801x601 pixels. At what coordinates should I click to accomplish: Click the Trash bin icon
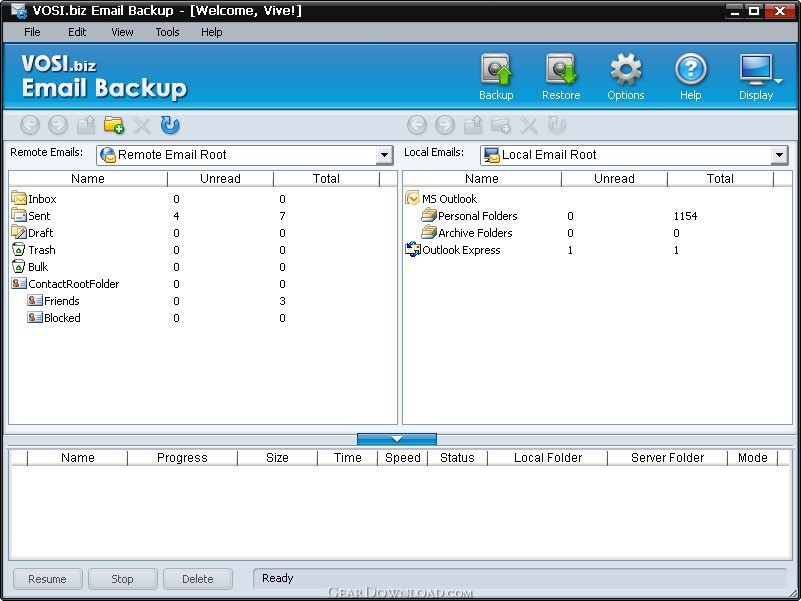[18, 249]
